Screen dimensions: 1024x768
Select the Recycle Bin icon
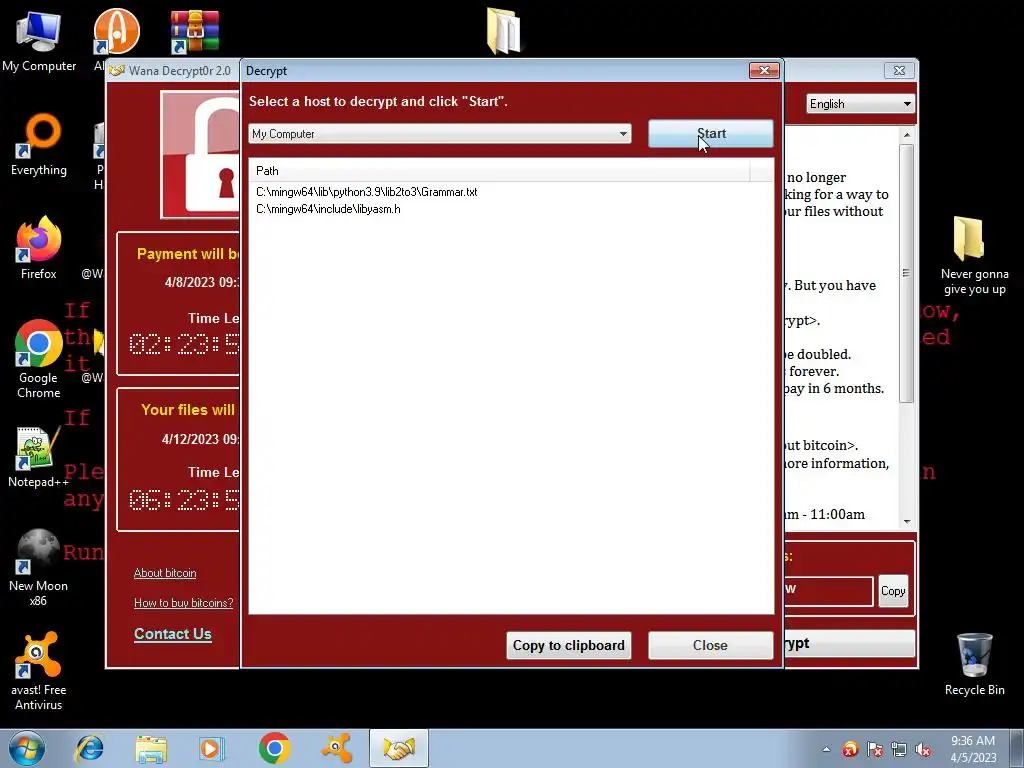(974, 665)
